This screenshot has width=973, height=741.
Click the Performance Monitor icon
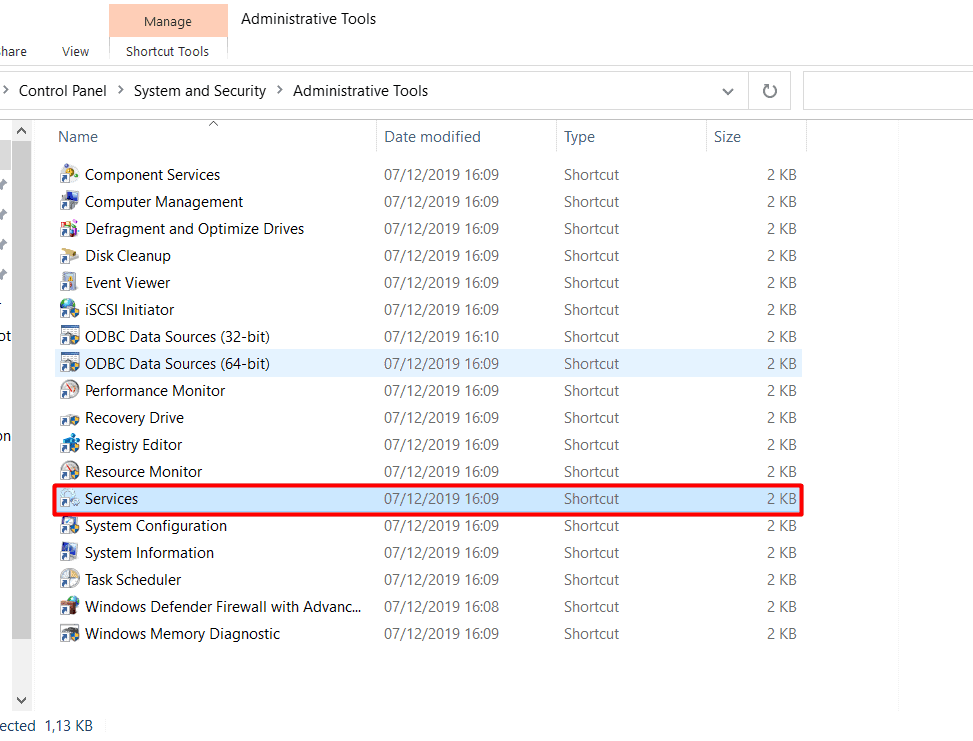[69, 390]
